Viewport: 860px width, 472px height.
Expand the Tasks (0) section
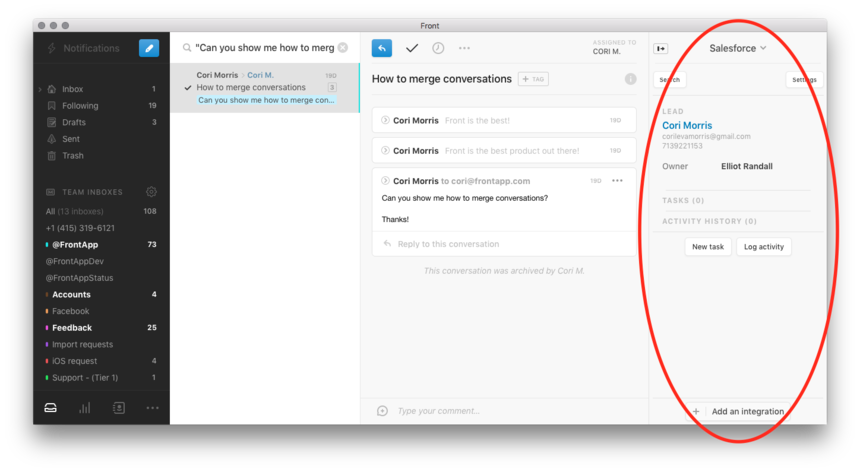pyautogui.click(x=683, y=201)
